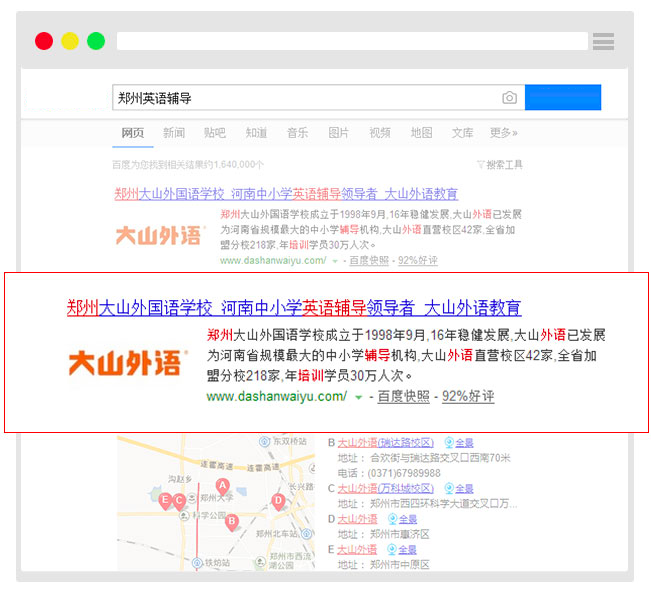Open the faded upper result title link
651x592 pixels.
click(x=286, y=194)
